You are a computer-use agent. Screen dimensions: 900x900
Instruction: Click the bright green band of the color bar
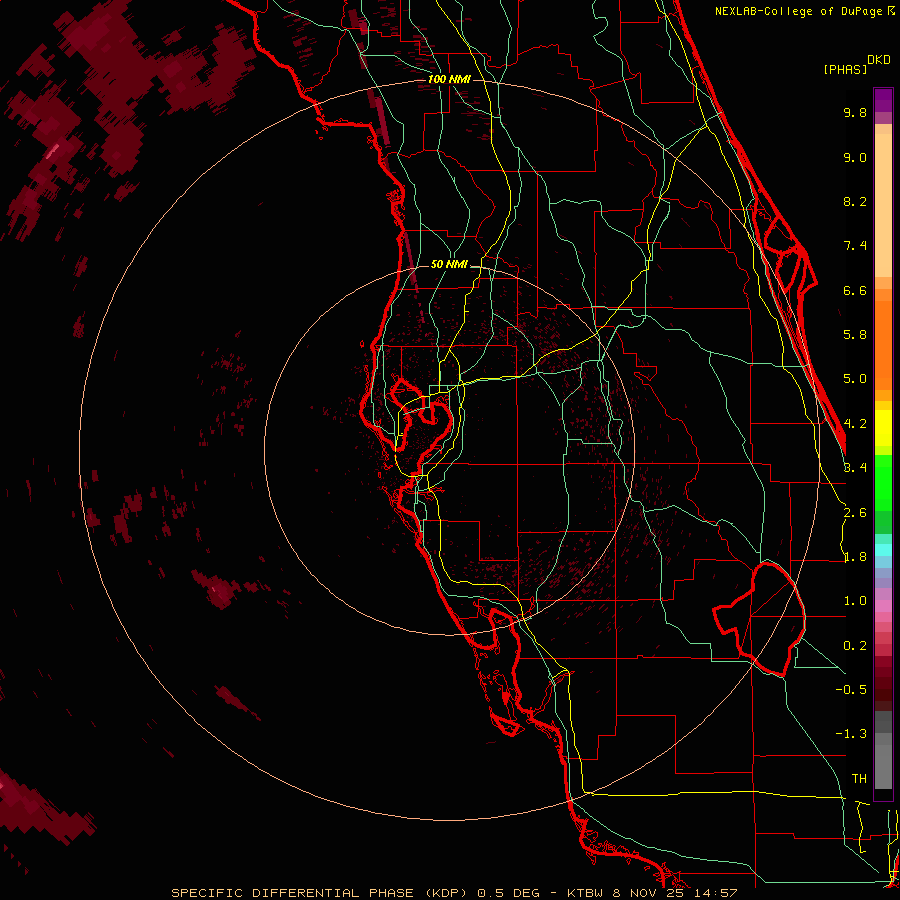(883, 483)
